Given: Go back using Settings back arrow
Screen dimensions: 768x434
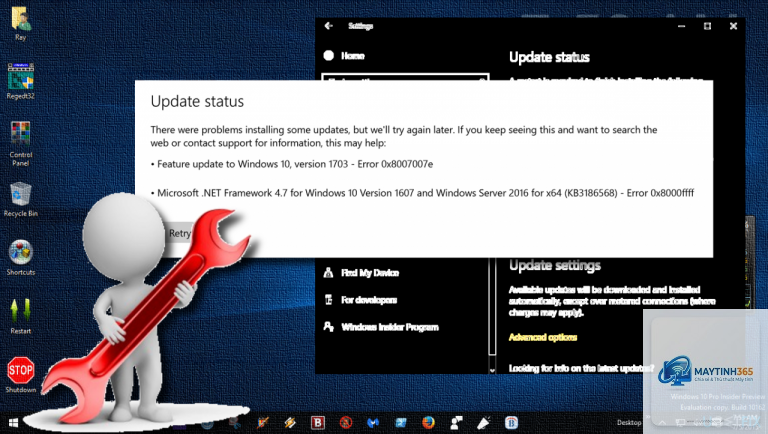Looking at the screenshot, I should point(329,25).
